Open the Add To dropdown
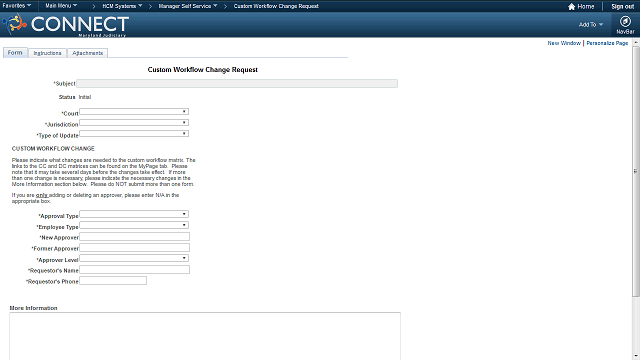Screen dimensions: 640x360 [591, 24]
